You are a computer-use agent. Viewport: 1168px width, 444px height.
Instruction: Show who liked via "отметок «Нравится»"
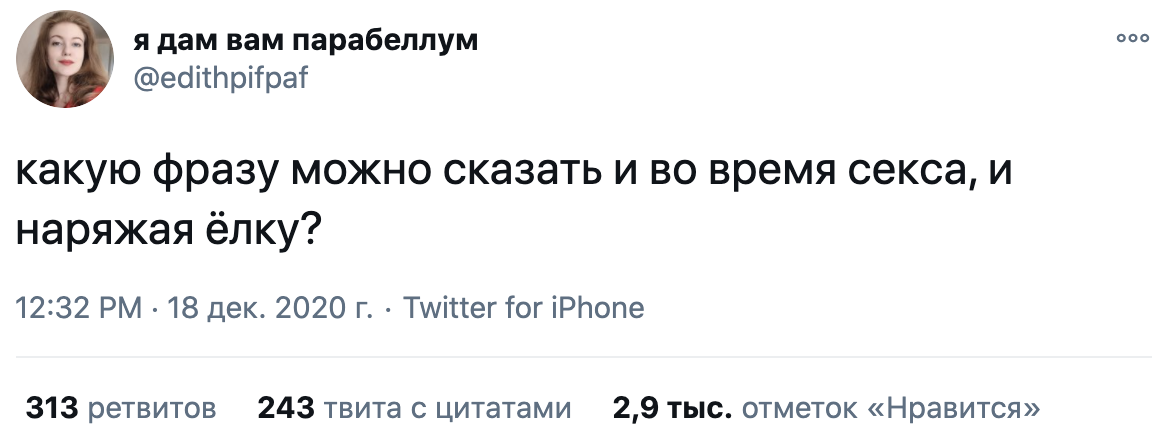[x=891, y=408]
